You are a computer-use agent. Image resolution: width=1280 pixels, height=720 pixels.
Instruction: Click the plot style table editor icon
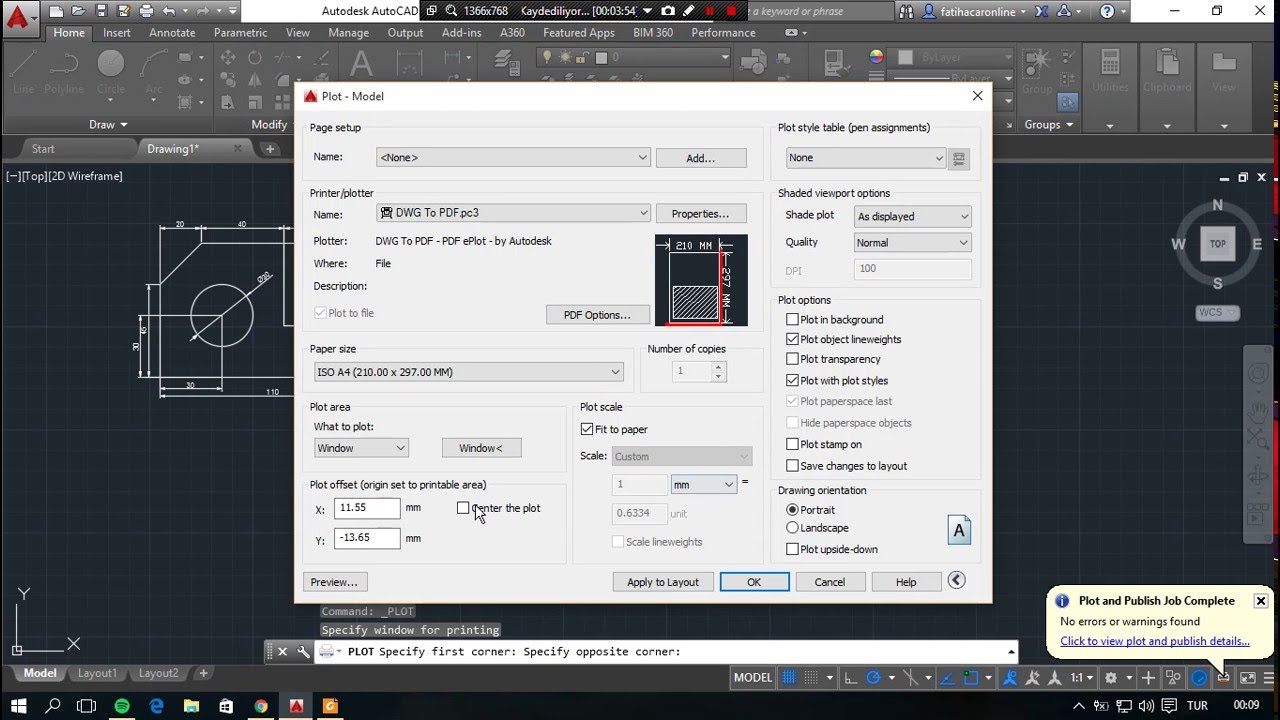(959, 158)
